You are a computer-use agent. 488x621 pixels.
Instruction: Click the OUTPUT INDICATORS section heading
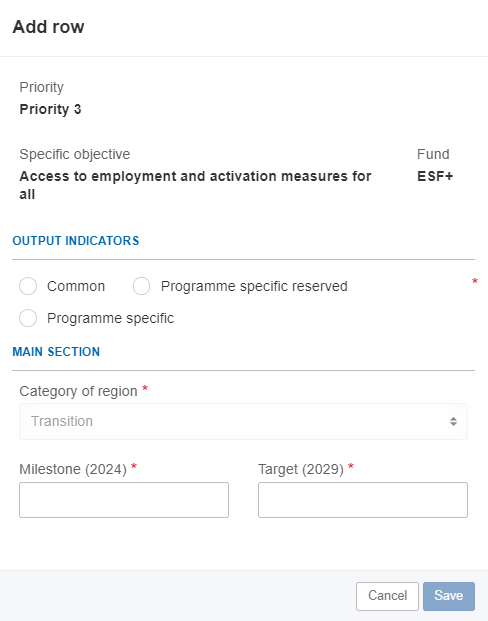tap(76, 241)
